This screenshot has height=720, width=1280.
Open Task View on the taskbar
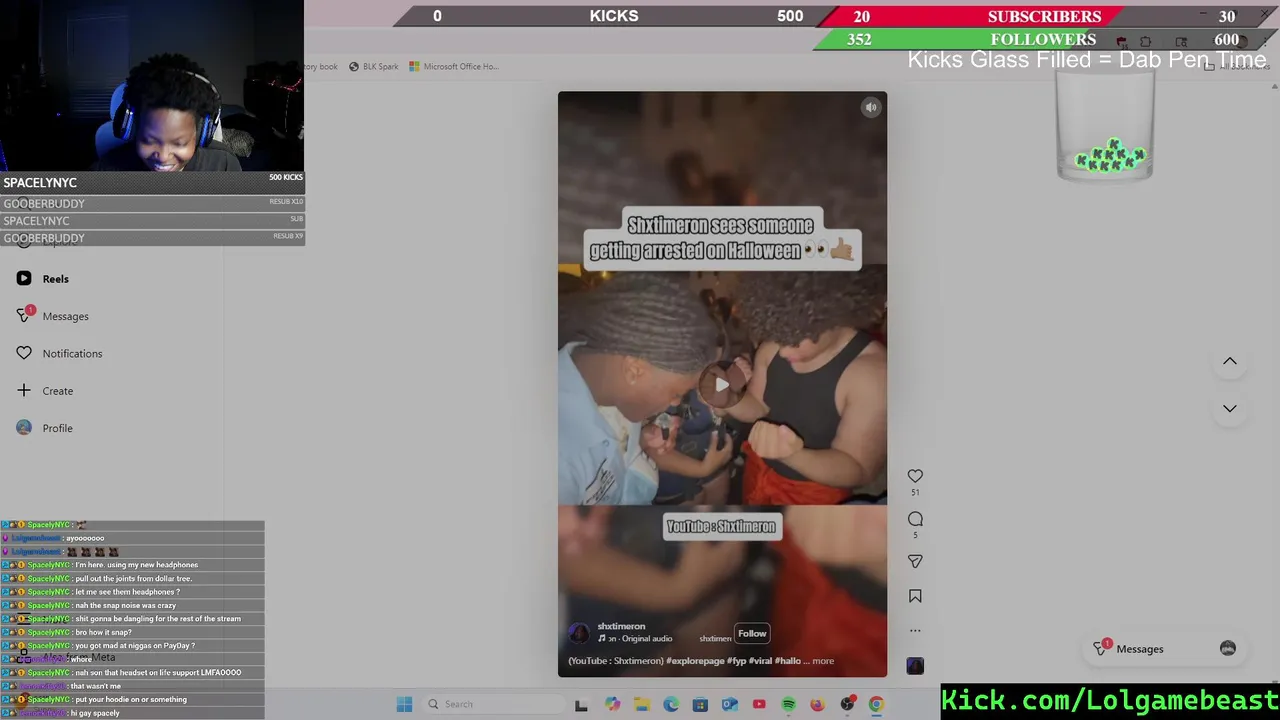point(581,705)
